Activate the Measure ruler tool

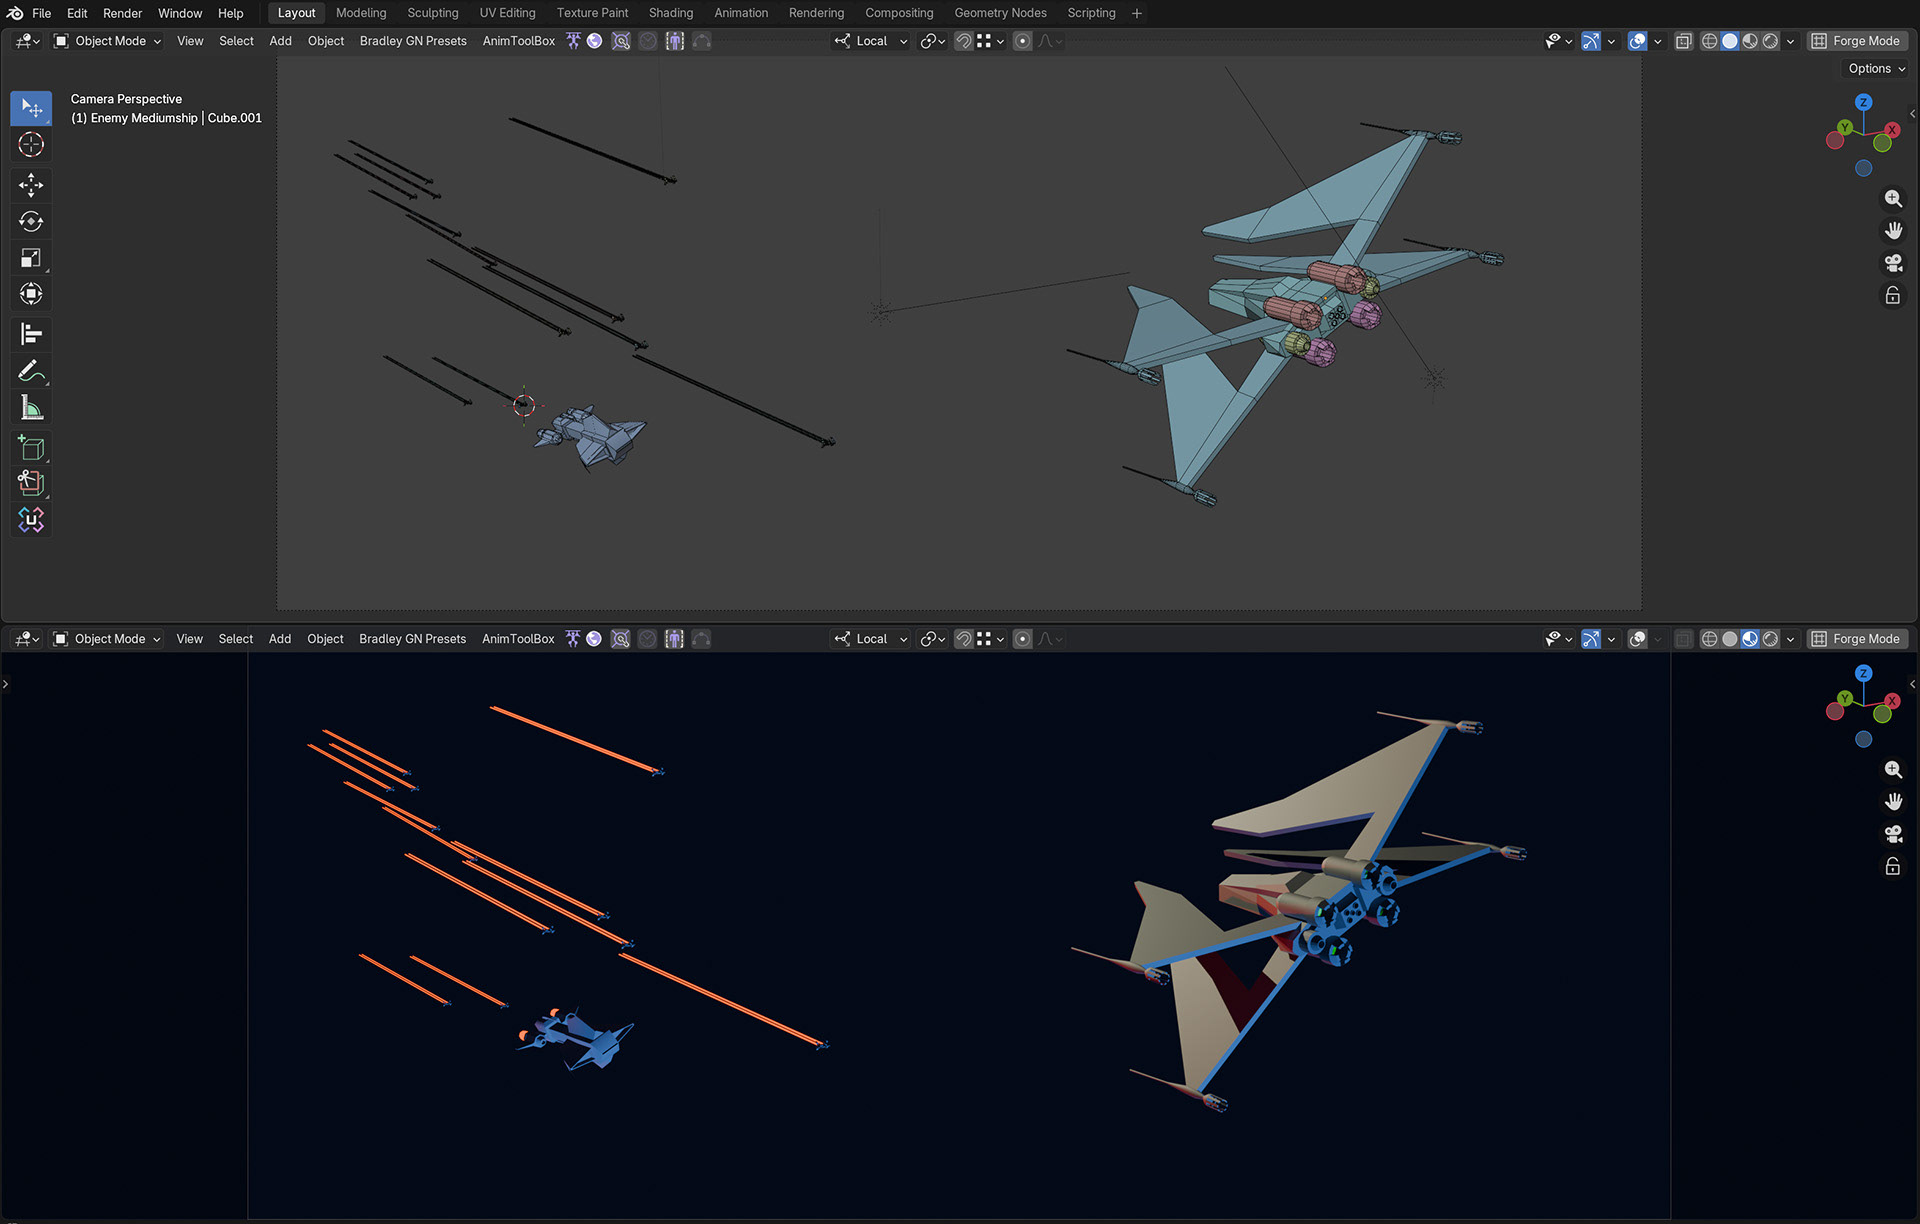[31, 408]
